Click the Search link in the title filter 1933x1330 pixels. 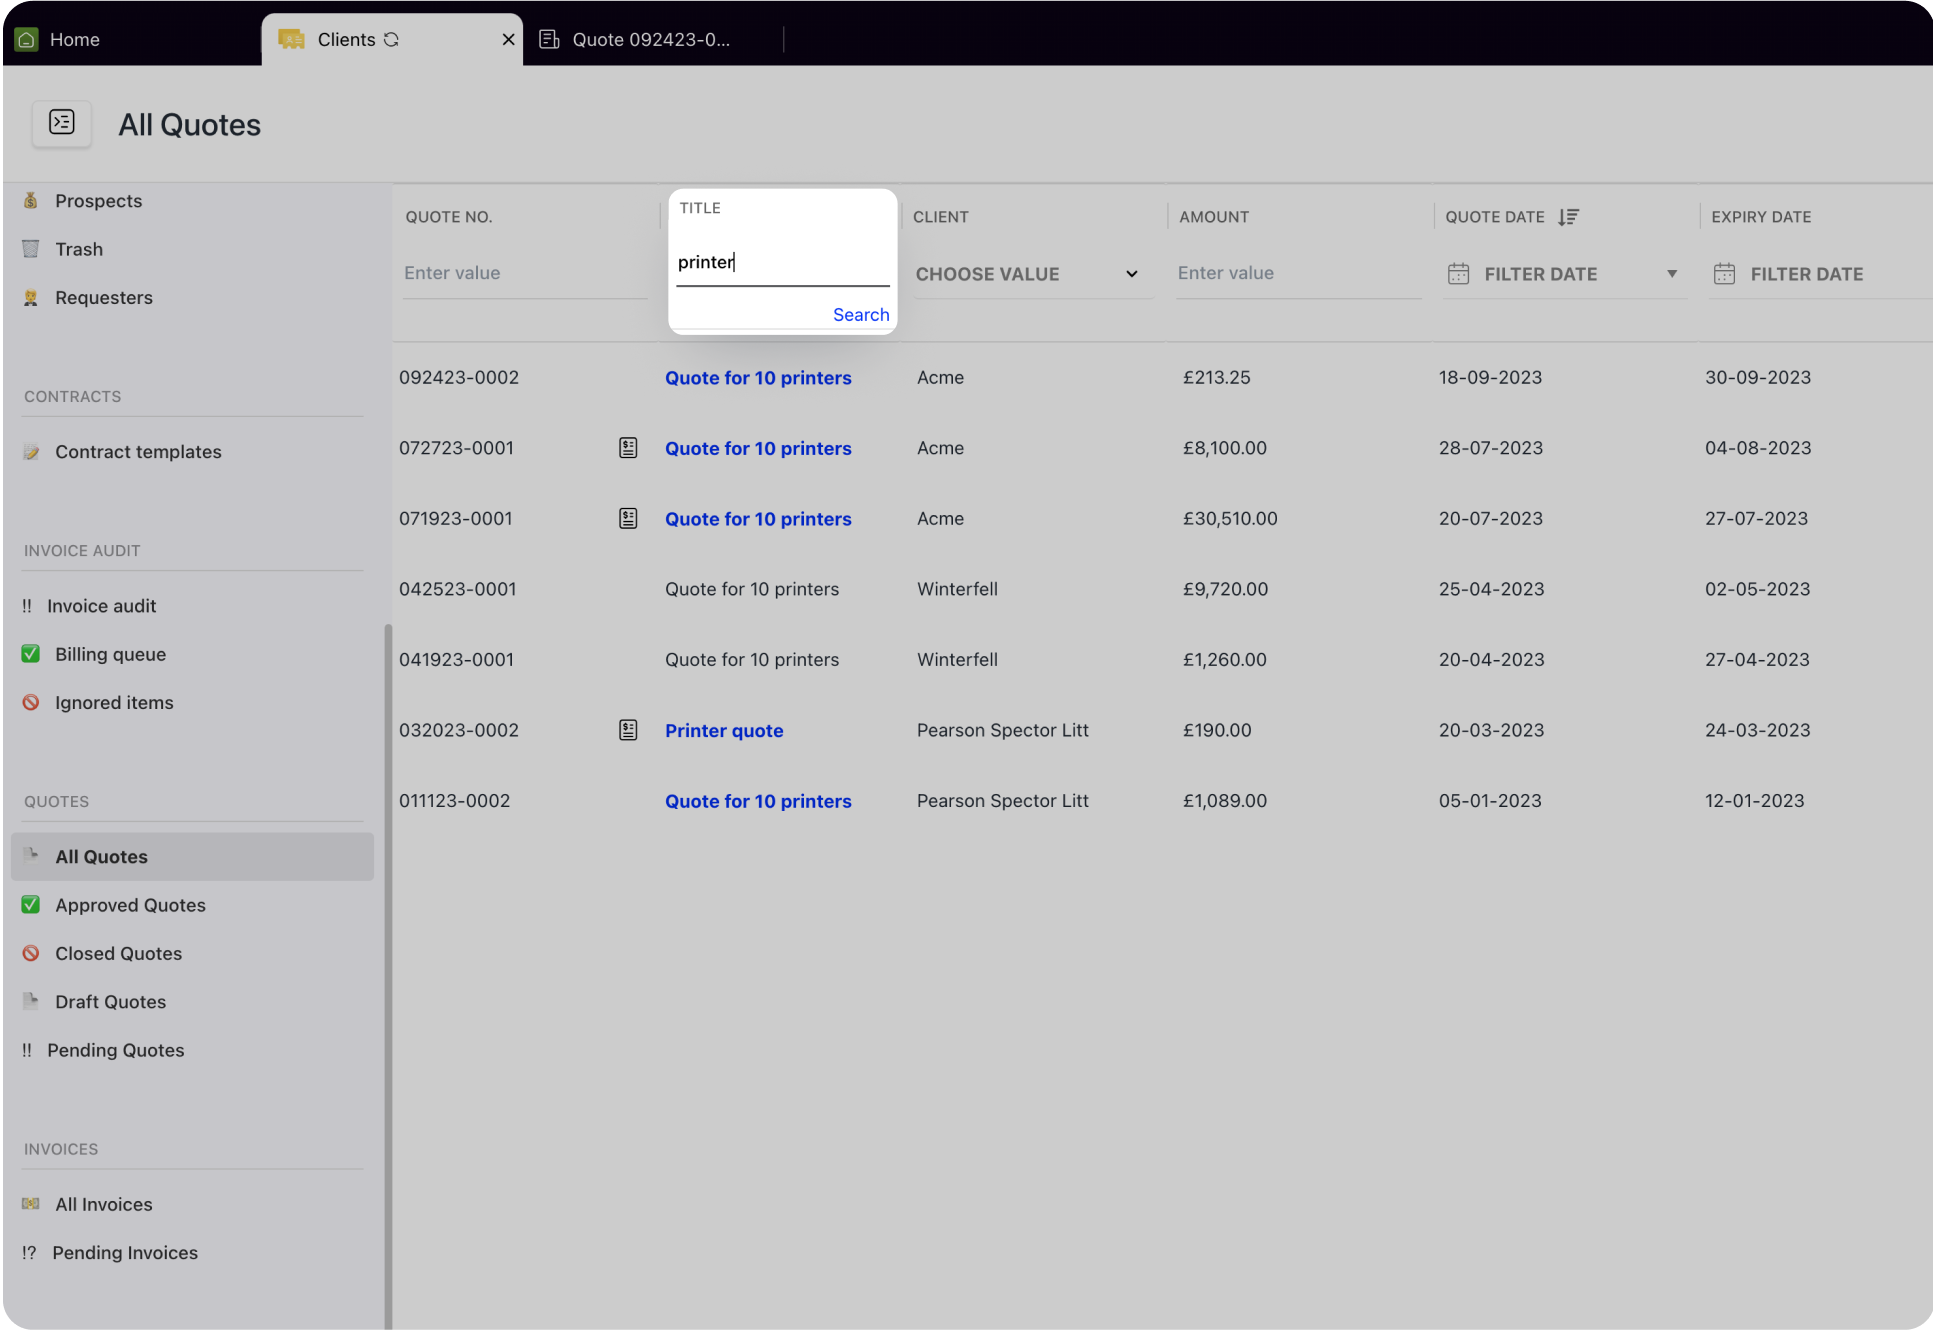pyautogui.click(x=860, y=314)
